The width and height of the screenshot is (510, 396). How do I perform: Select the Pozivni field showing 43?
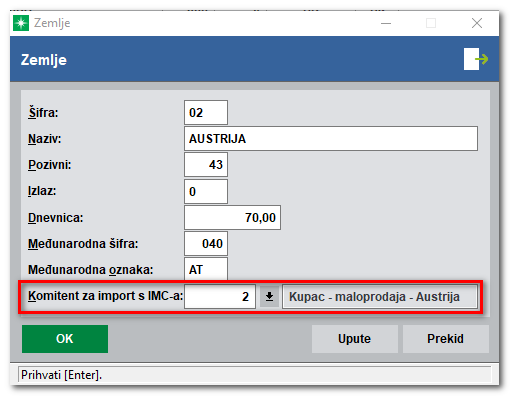[x=206, y=165]
